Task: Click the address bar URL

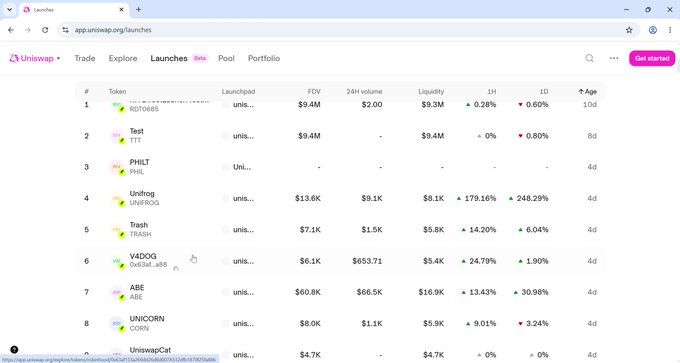Action: tap(113, 30)
